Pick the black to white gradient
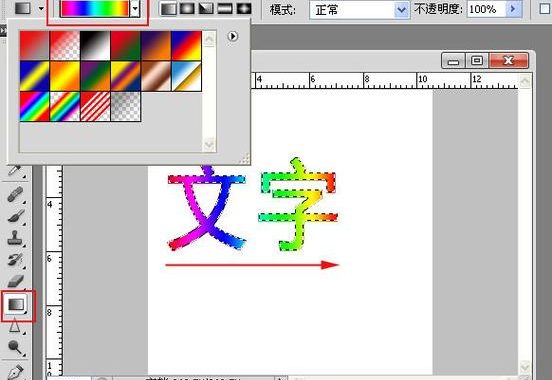 (95, 46)
